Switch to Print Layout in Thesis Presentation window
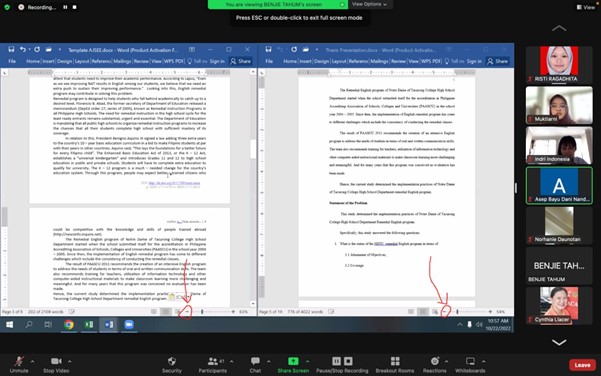Viewport: 601px width, 376px height. [423, 312]
